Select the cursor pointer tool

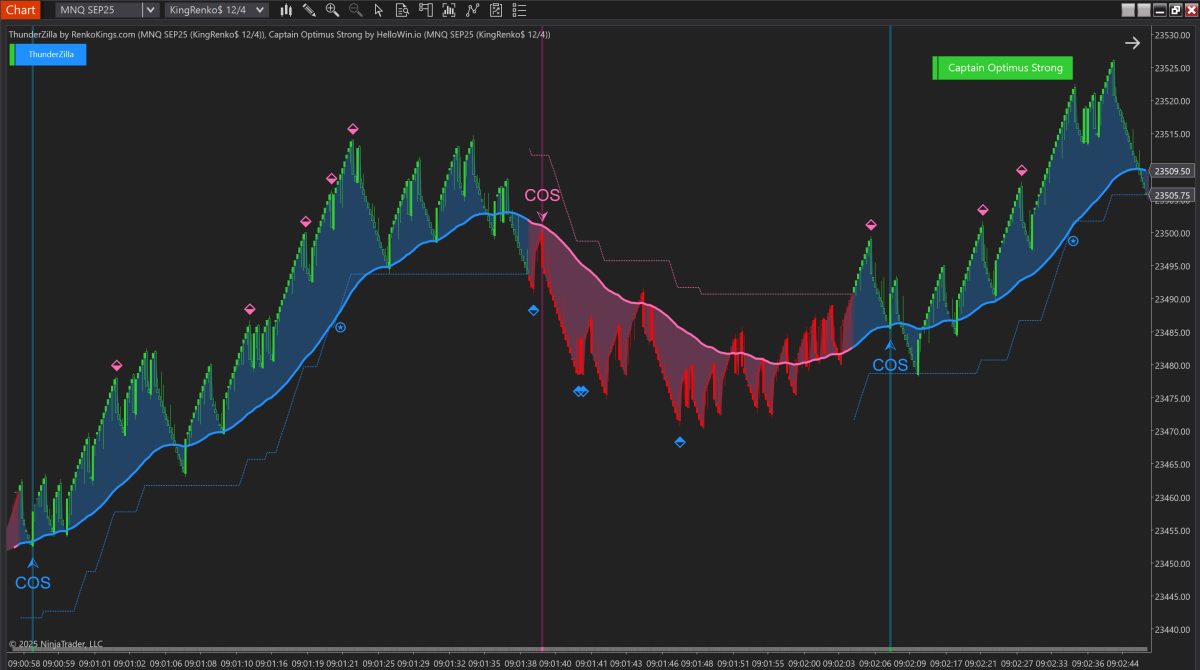pos(378,10)
